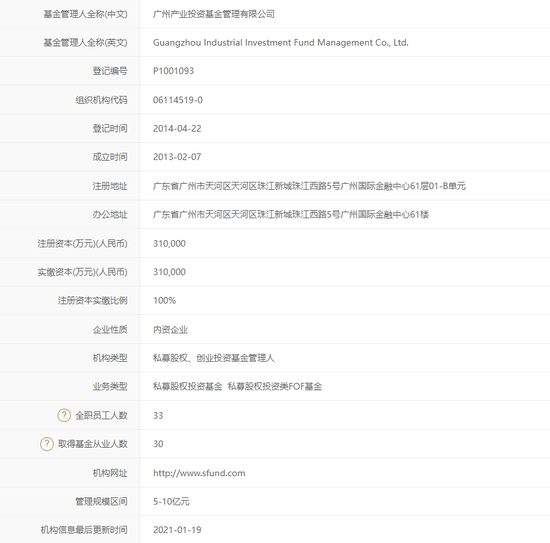Click registration date 2014-04-22
This screenshot has width=550, height=543.
pyautogui.click(x=177, y=129)
